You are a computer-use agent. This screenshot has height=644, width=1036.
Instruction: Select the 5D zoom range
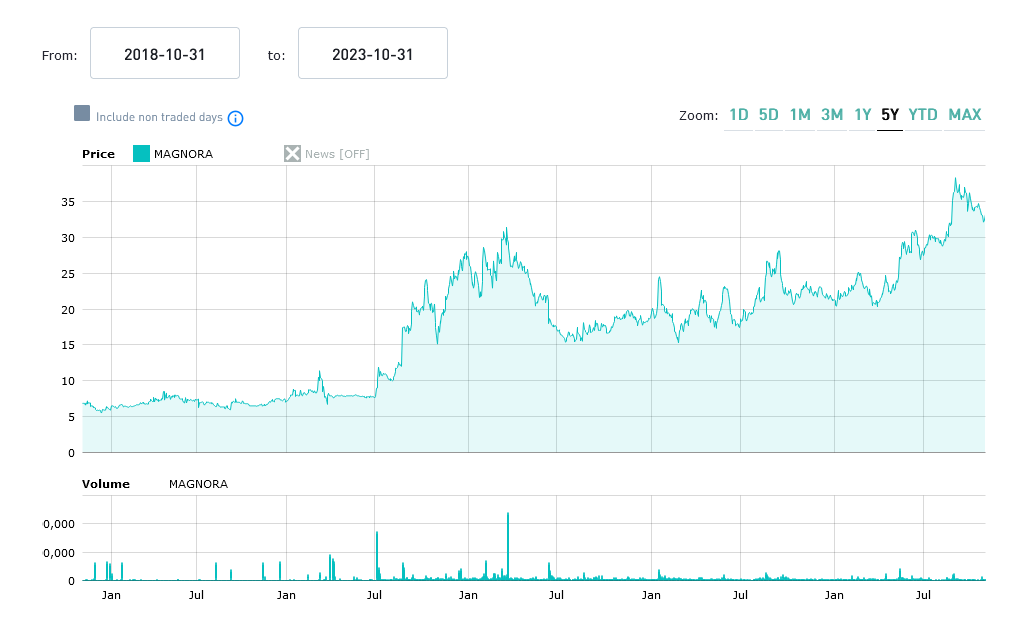[768, 115]
